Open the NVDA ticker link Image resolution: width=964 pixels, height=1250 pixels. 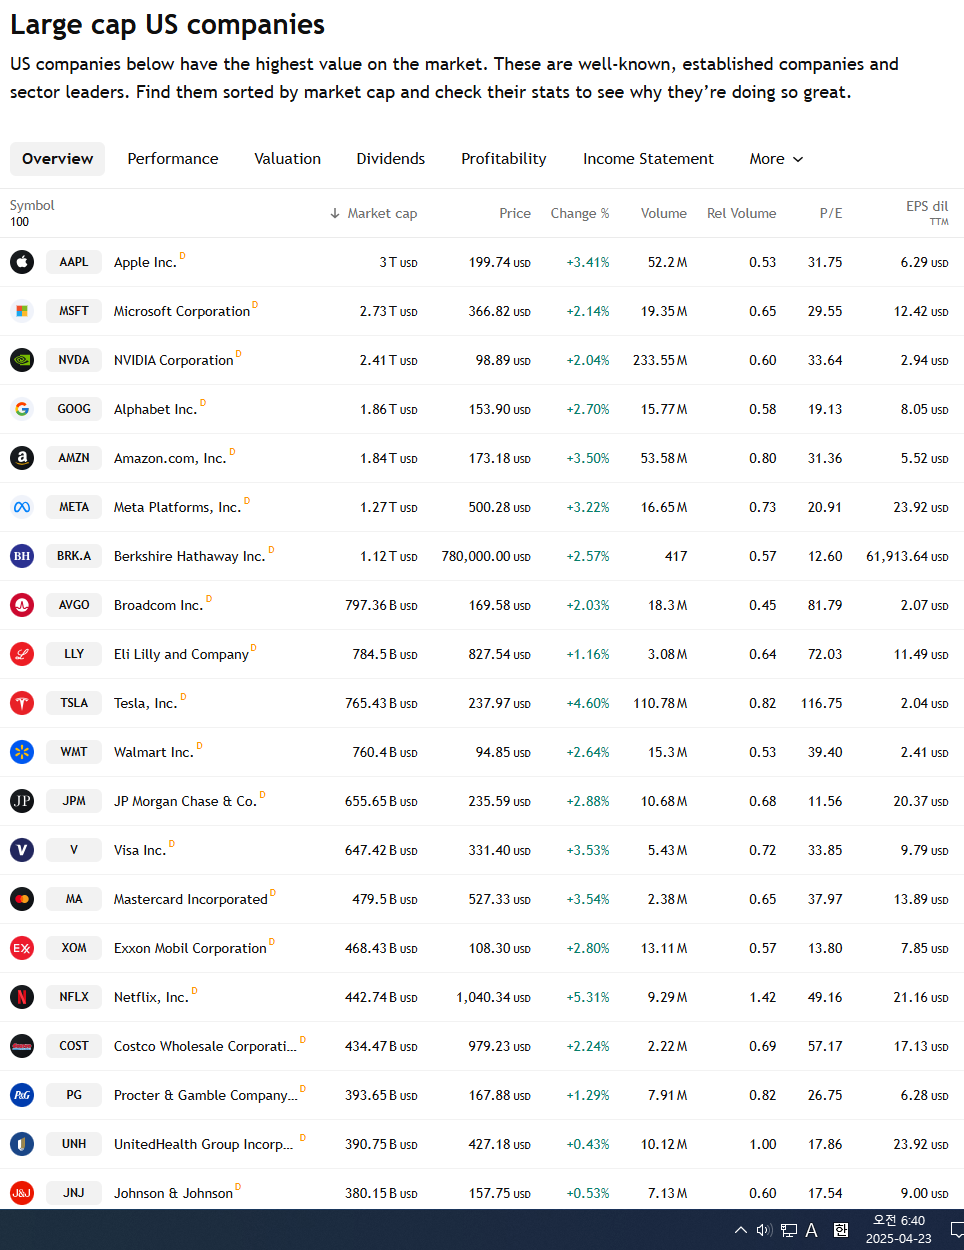(74, 360)
